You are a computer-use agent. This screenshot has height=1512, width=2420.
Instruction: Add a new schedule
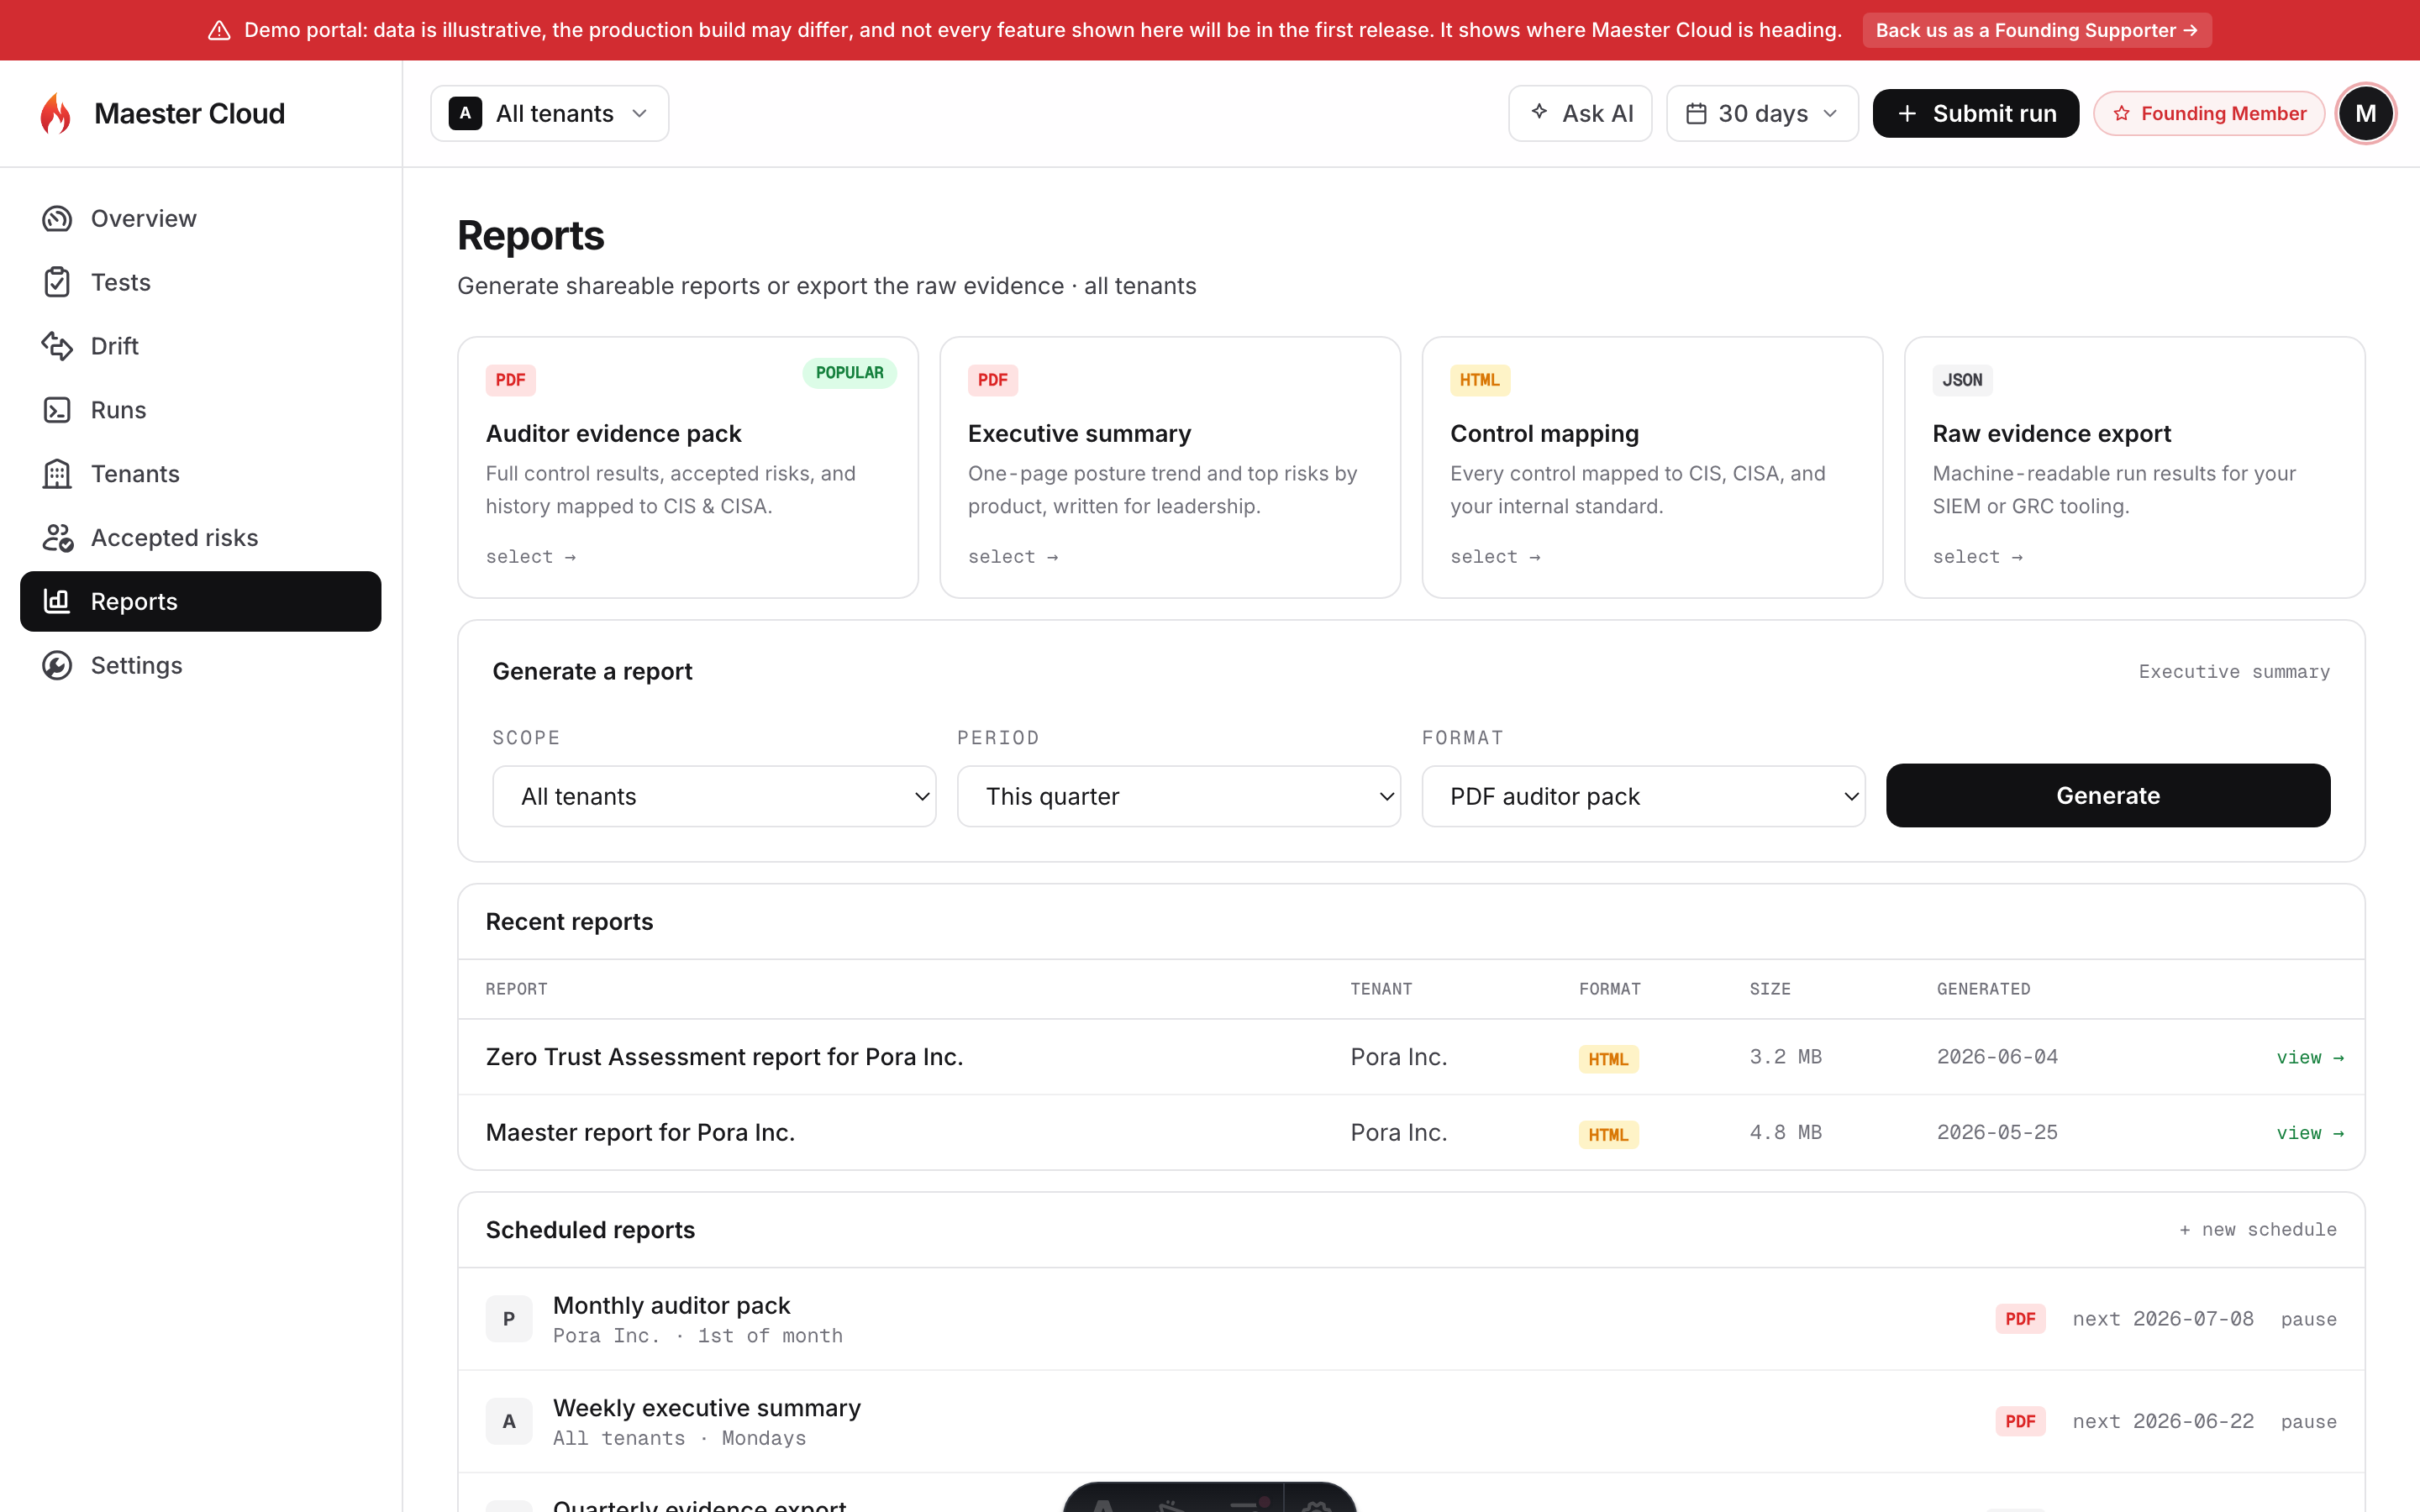(x=2258, y=1229)
